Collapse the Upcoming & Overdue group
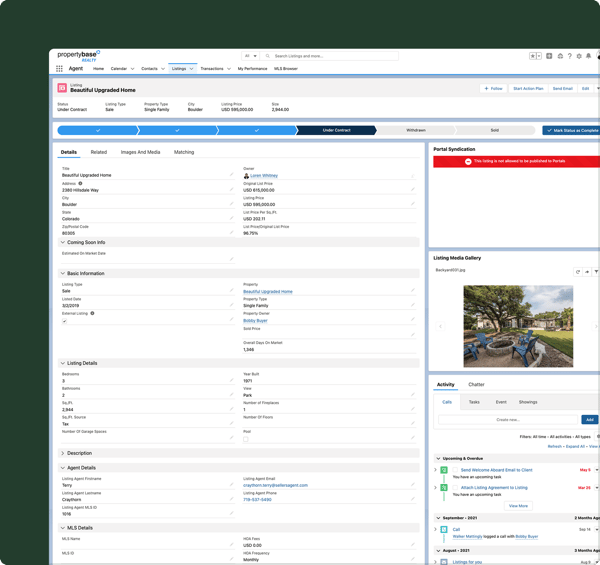The width and height of the screenshot is (600, 565). [439, 458]
